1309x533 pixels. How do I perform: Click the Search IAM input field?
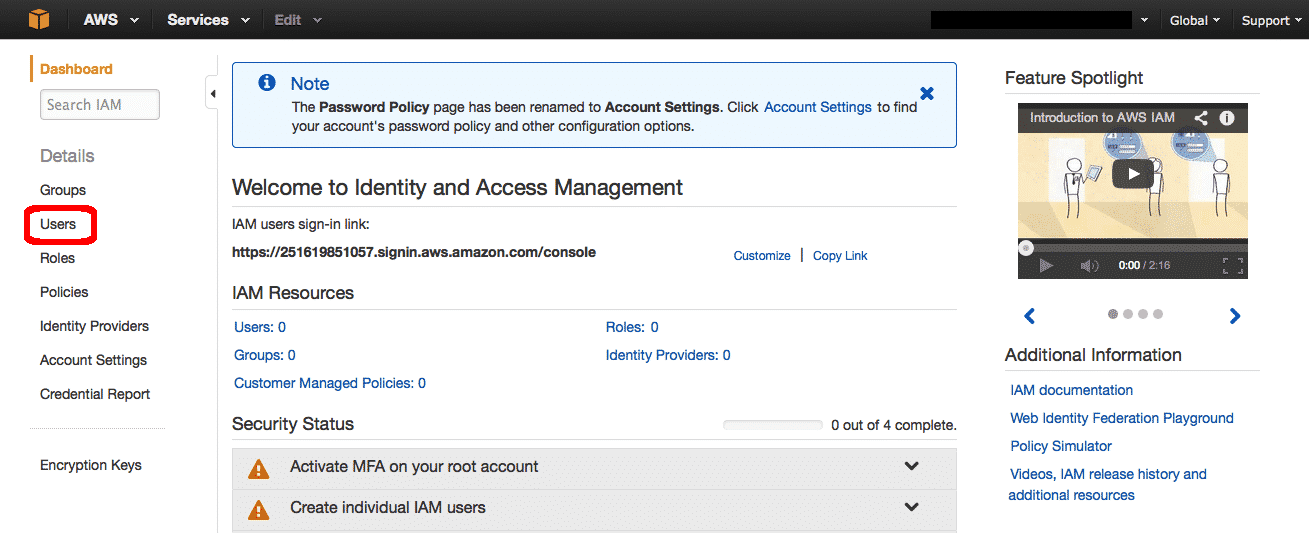pos(99,105)
